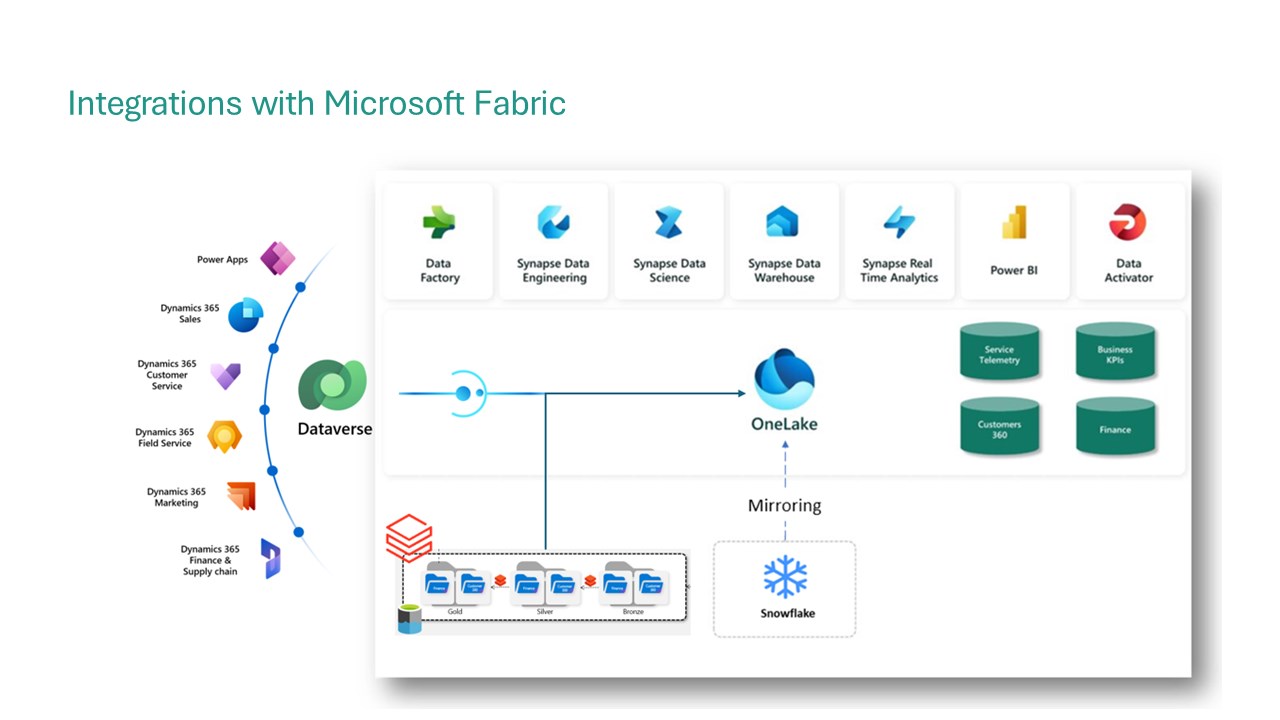1280x720 pixels.
Task: Click the Databricks red layered logo
Action: 409,538
